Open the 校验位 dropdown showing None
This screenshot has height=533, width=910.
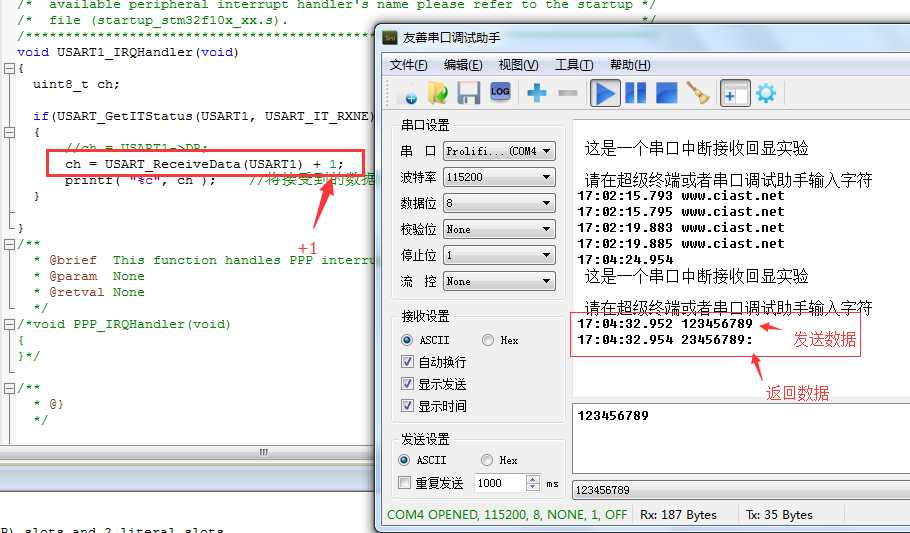click(x=499, y=229)
